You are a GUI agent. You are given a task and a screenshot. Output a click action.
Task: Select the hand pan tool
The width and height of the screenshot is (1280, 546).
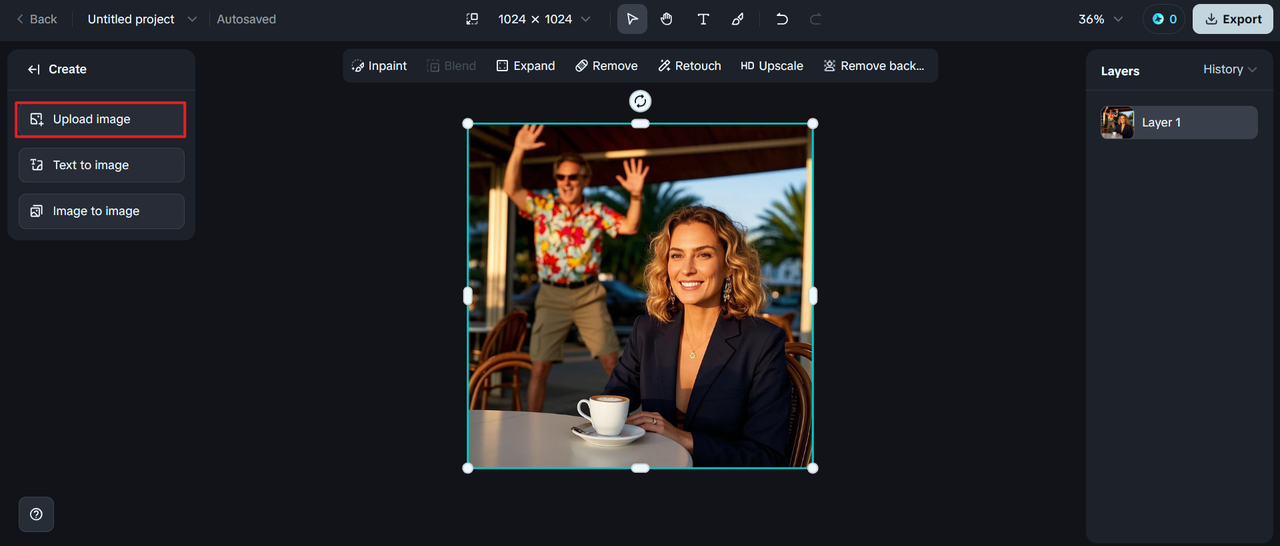666,19
